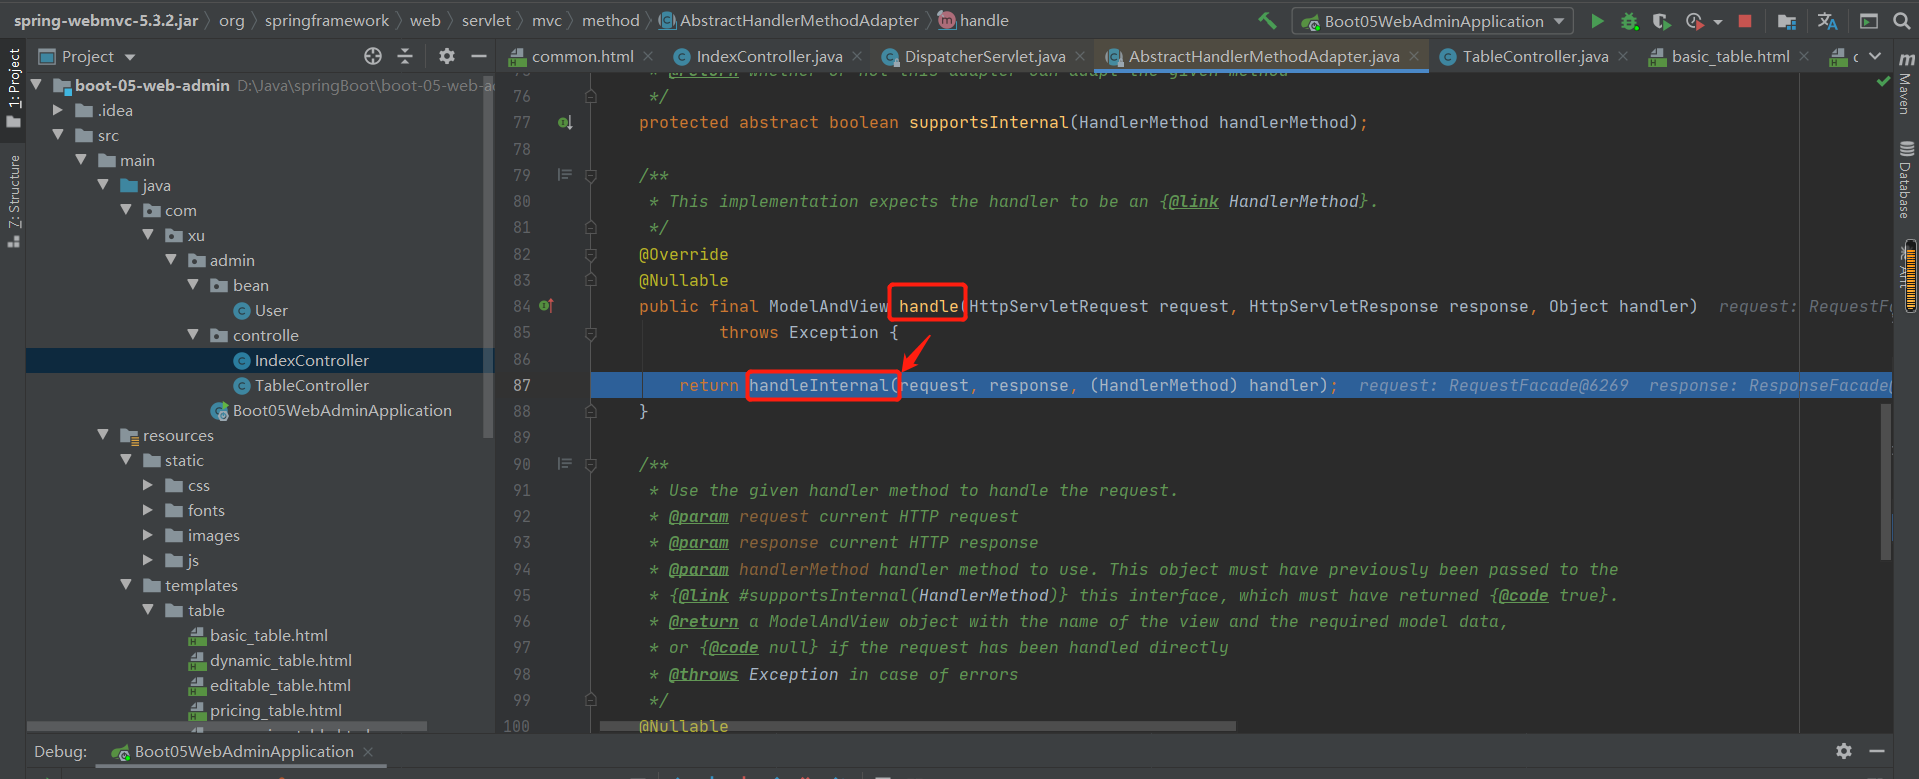The image size is (1919, 779).
Task: Click the Run with Profiler icon
Action: click(x=1694, y=21)
